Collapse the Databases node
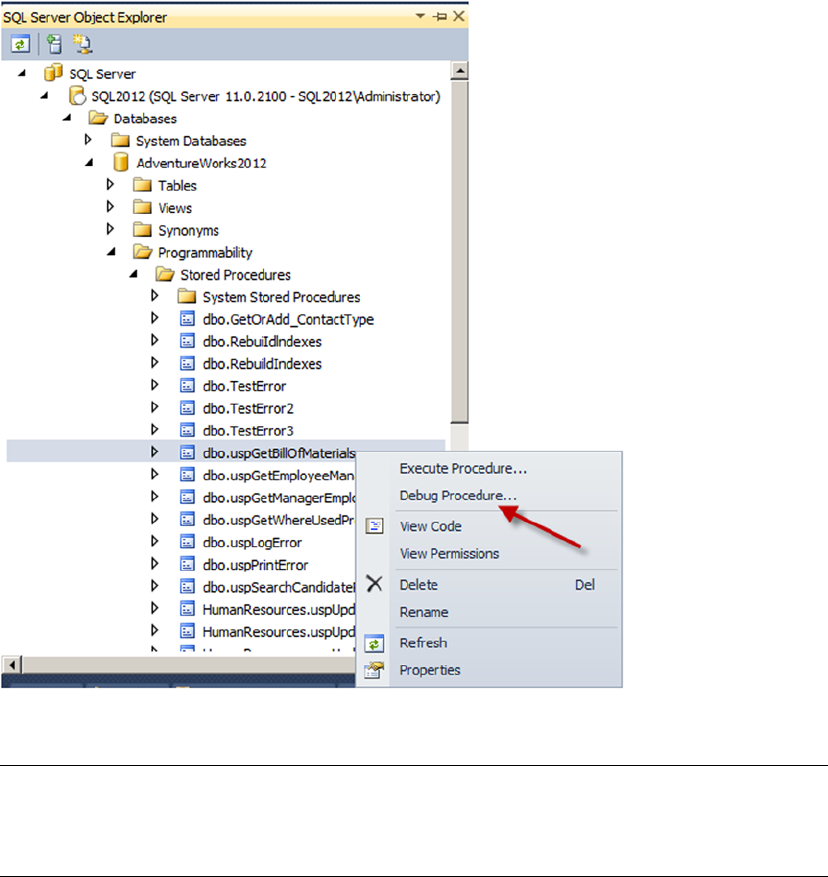This screenshot has height=877, width=828. coord(67,117)
